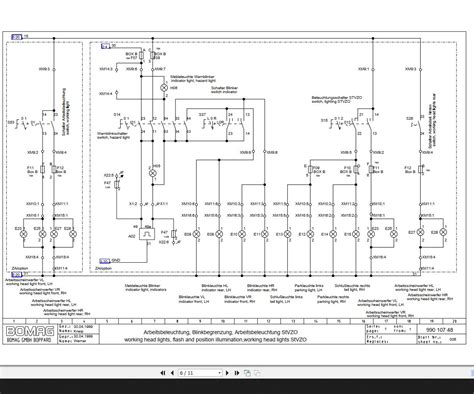Click the E14 lamp symbol

click(333, 234)
